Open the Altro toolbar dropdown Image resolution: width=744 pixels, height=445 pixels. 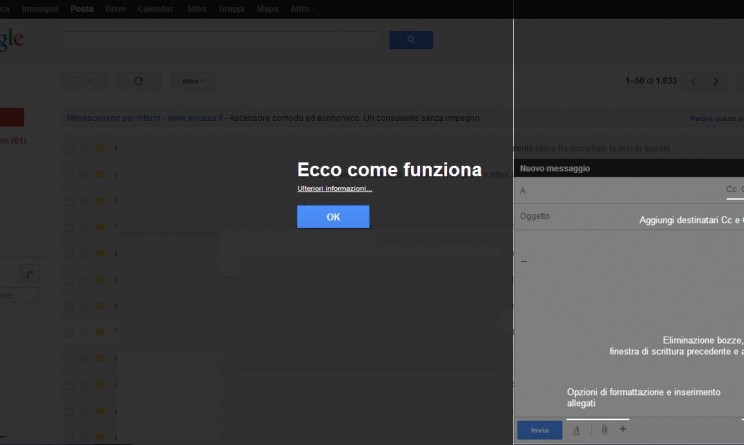point(193,81)
